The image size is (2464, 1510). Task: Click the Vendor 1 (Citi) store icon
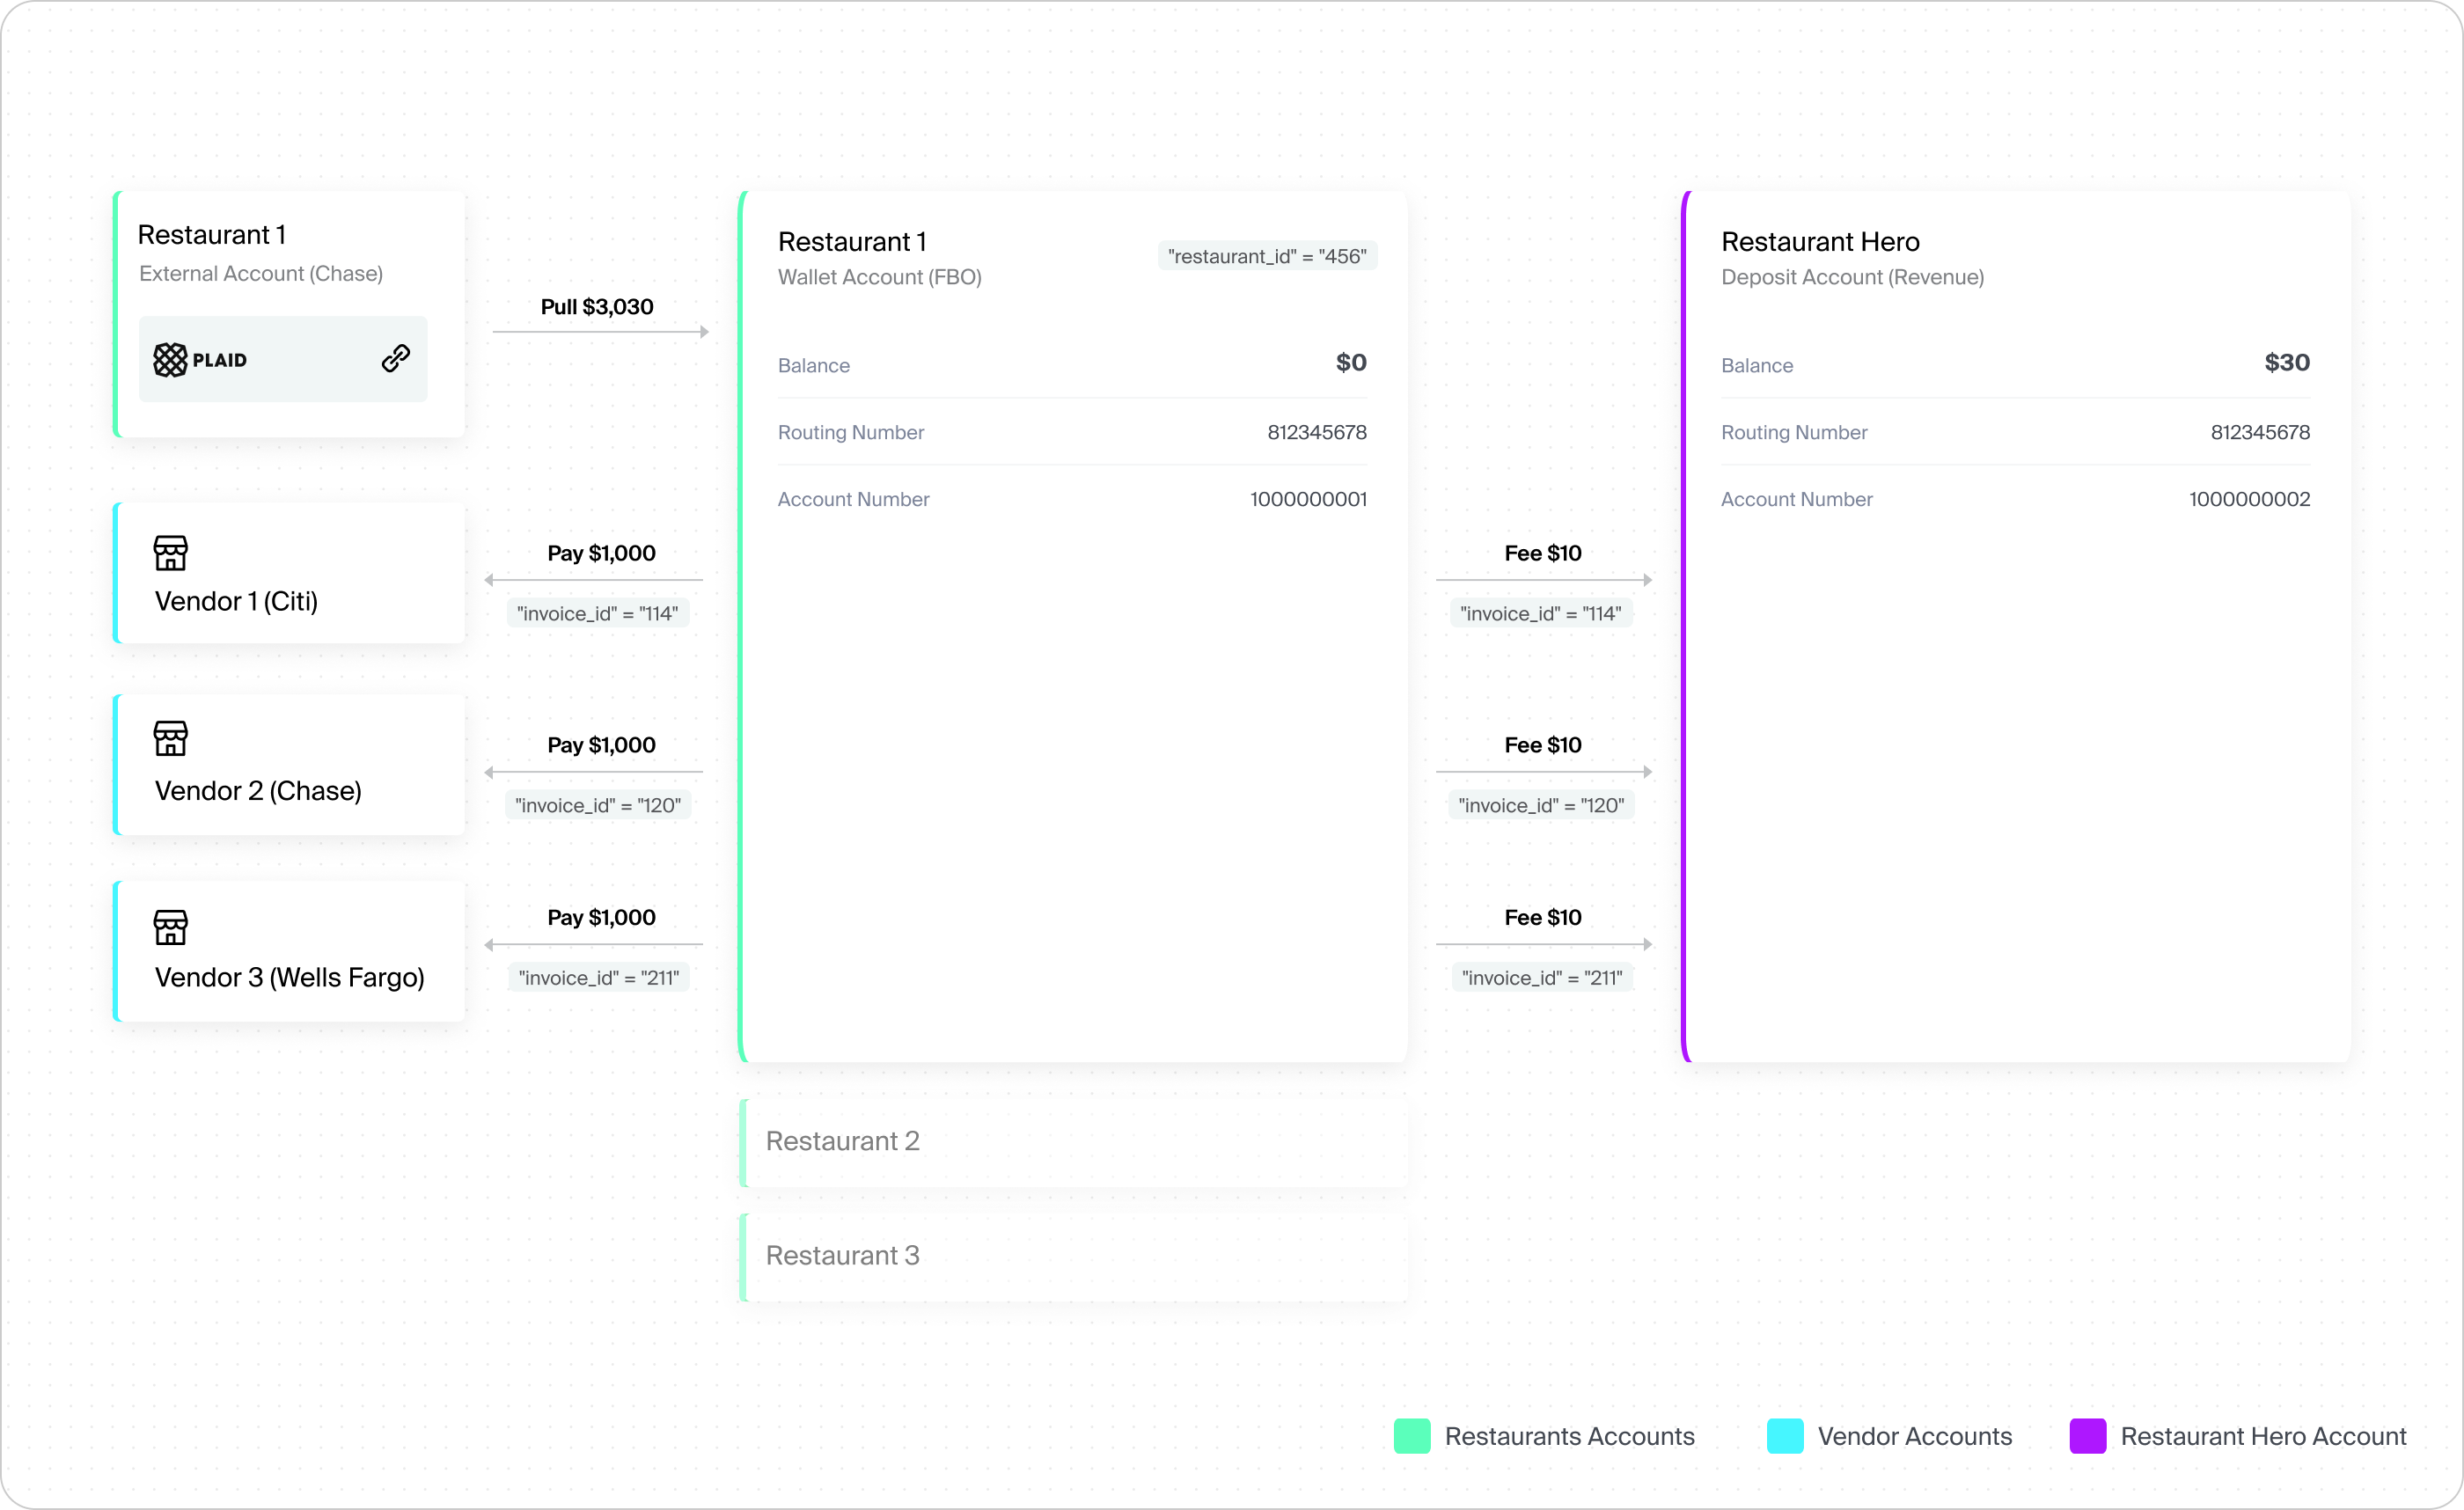coord(171,552)
